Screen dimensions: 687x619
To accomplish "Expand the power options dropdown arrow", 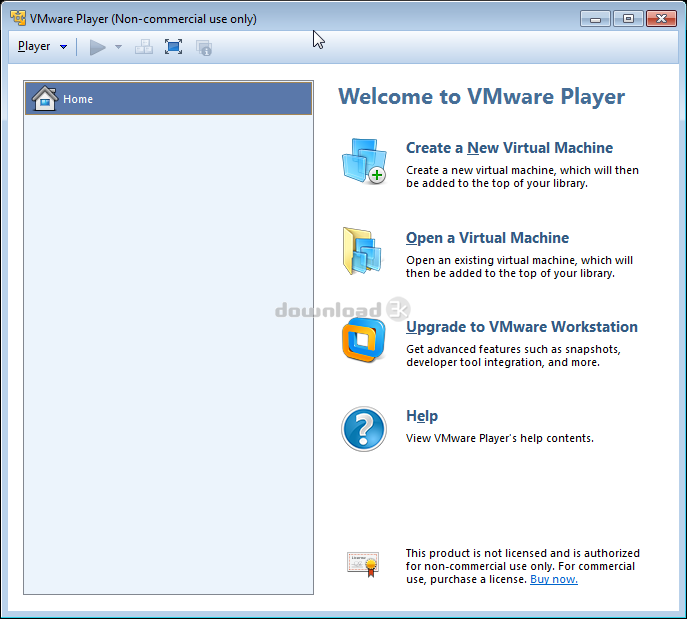I will (x=118, y=47).
